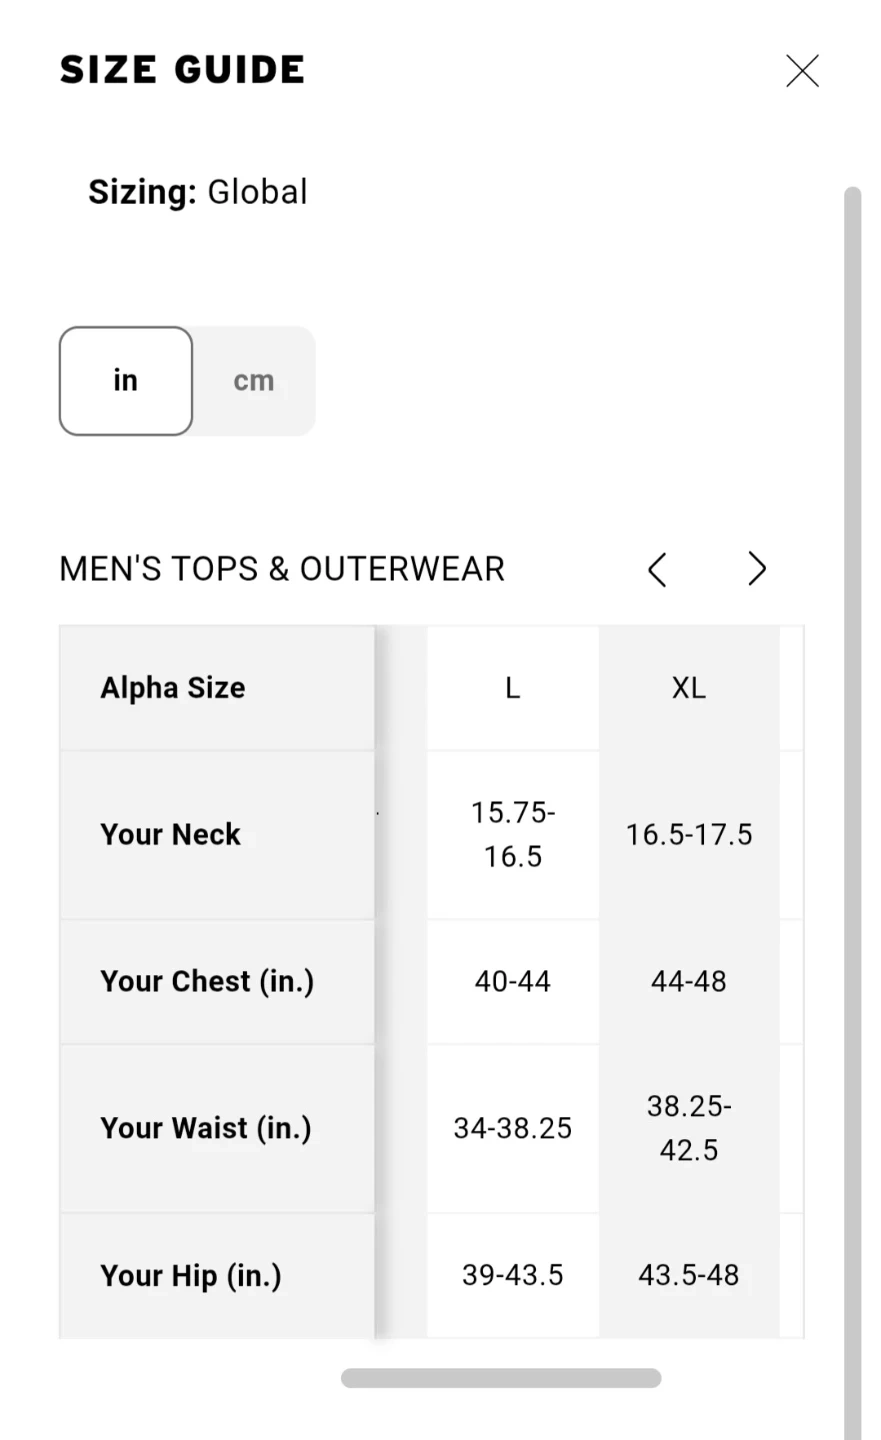Select the XL size column header
Image resolution: width=881 pixels, height=1440 pixels.
click(x=689, y=688)
